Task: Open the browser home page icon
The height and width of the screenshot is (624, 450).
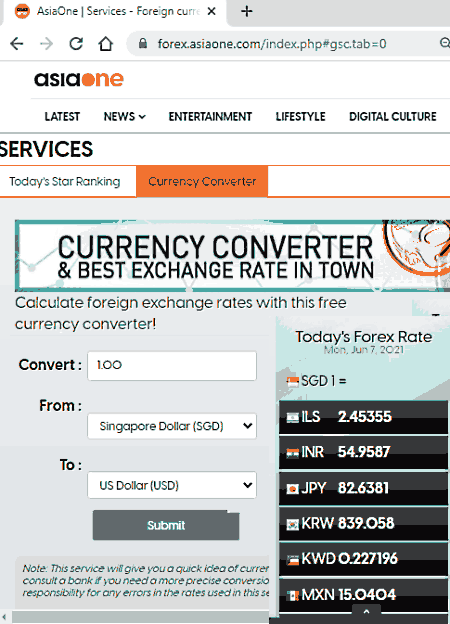Action: pos(105,43)
